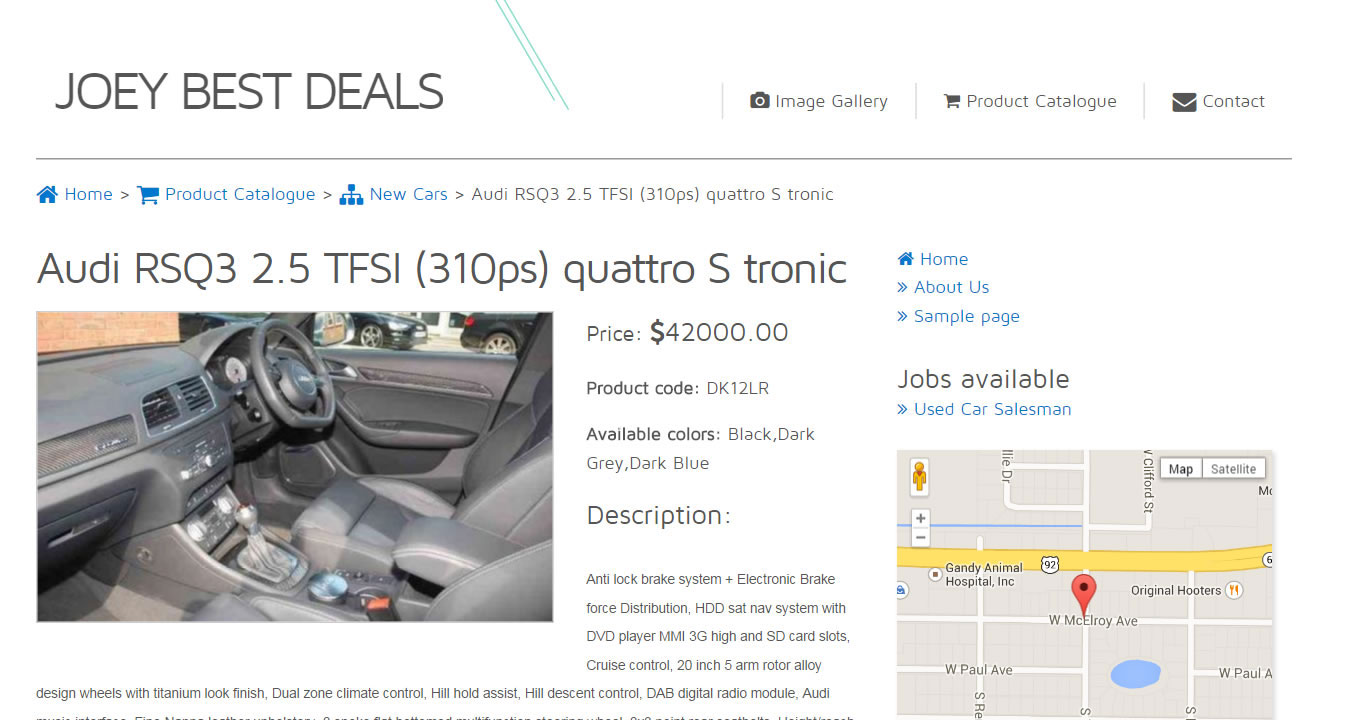Viewport: 1365px width, 720px height.
Task: Zoom in the map with plus button
Action: point(921,519)
